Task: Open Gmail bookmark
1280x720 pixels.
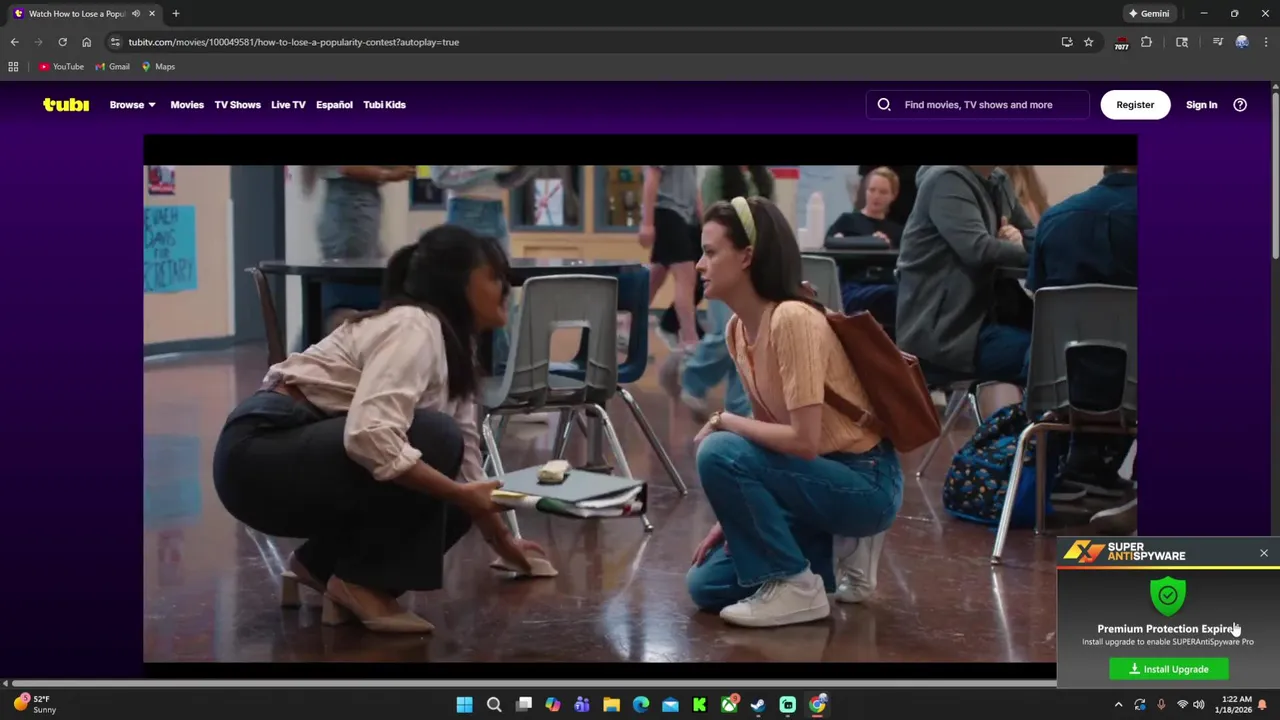Action: [113, 67]
